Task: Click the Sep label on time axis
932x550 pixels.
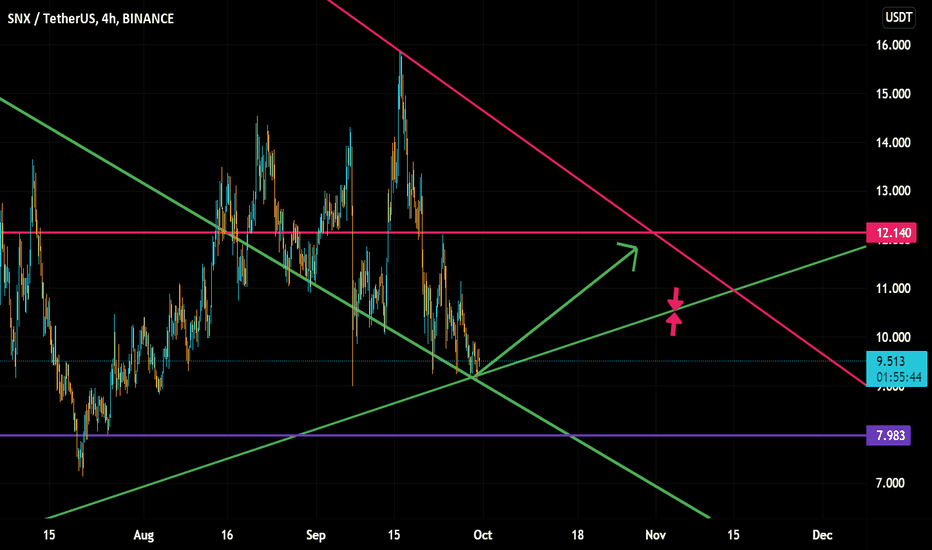Action: click(316, 535)
